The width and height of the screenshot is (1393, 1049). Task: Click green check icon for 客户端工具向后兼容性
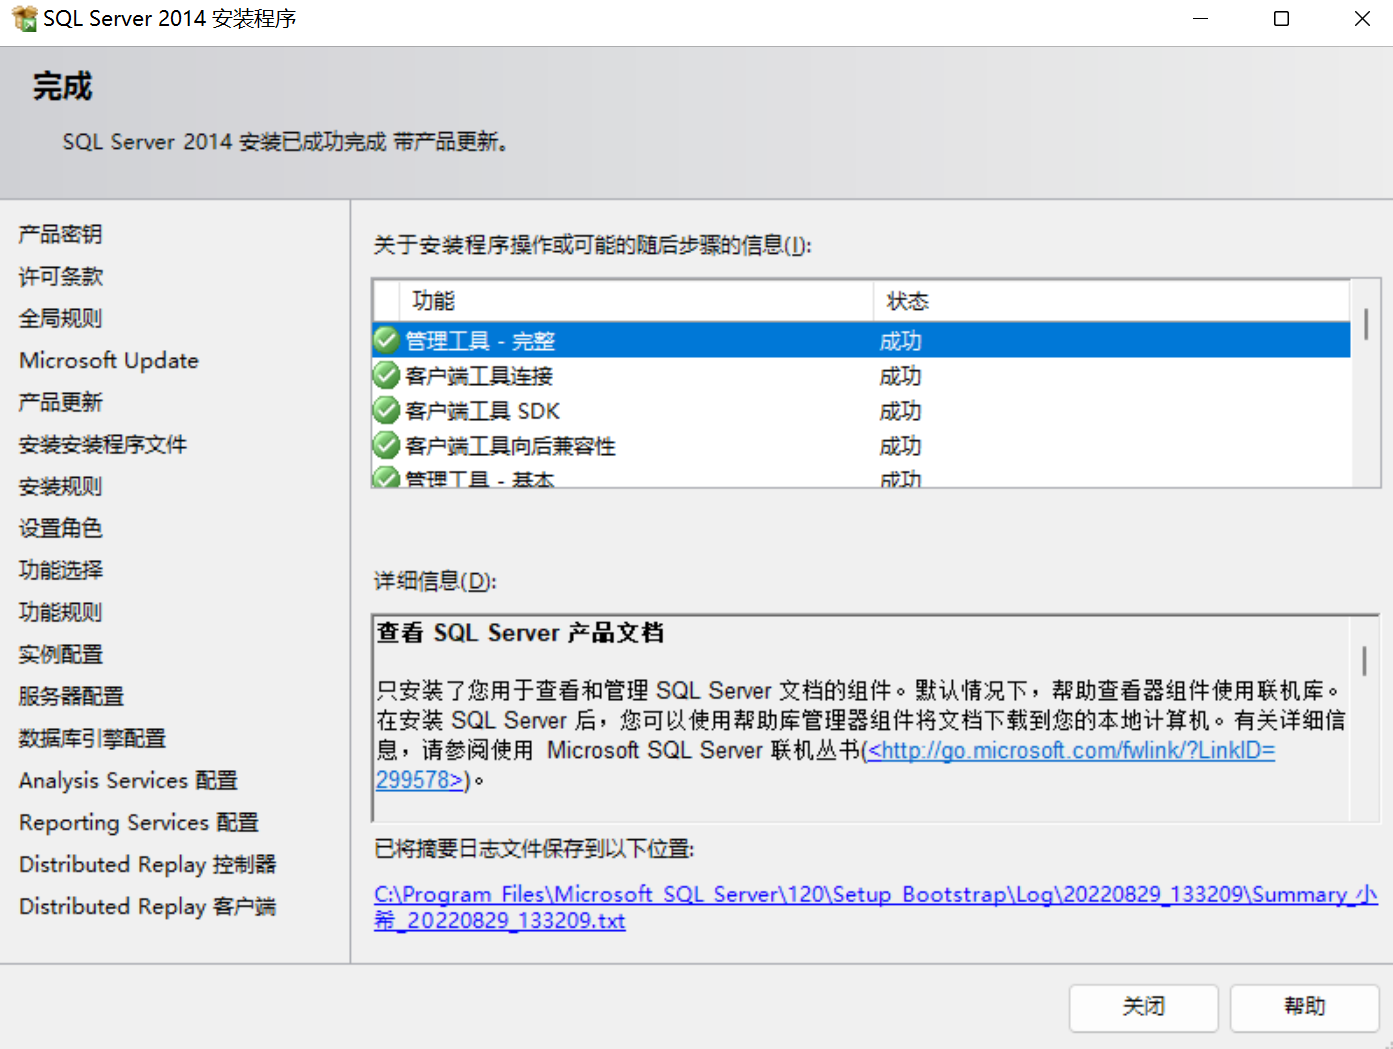pyautogui.click(x=386, y=445)
